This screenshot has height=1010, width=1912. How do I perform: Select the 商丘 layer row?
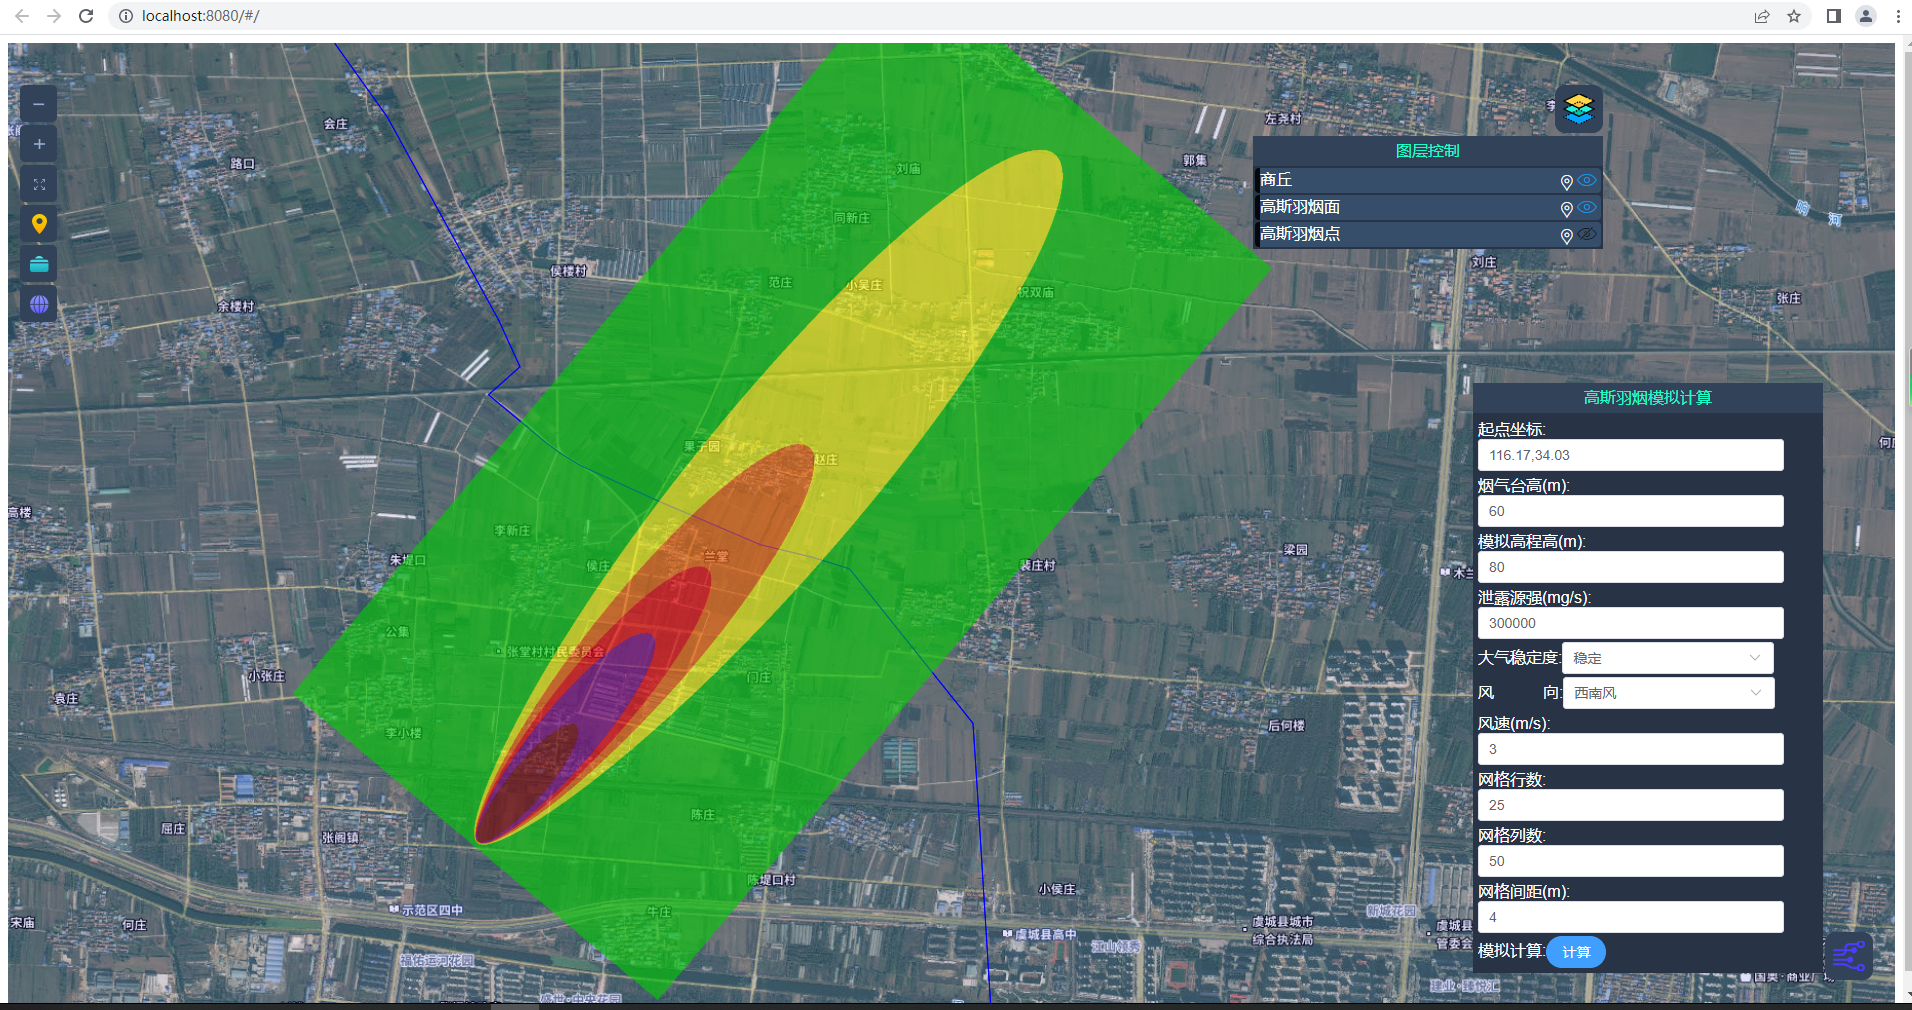(x=1428, y=180)
